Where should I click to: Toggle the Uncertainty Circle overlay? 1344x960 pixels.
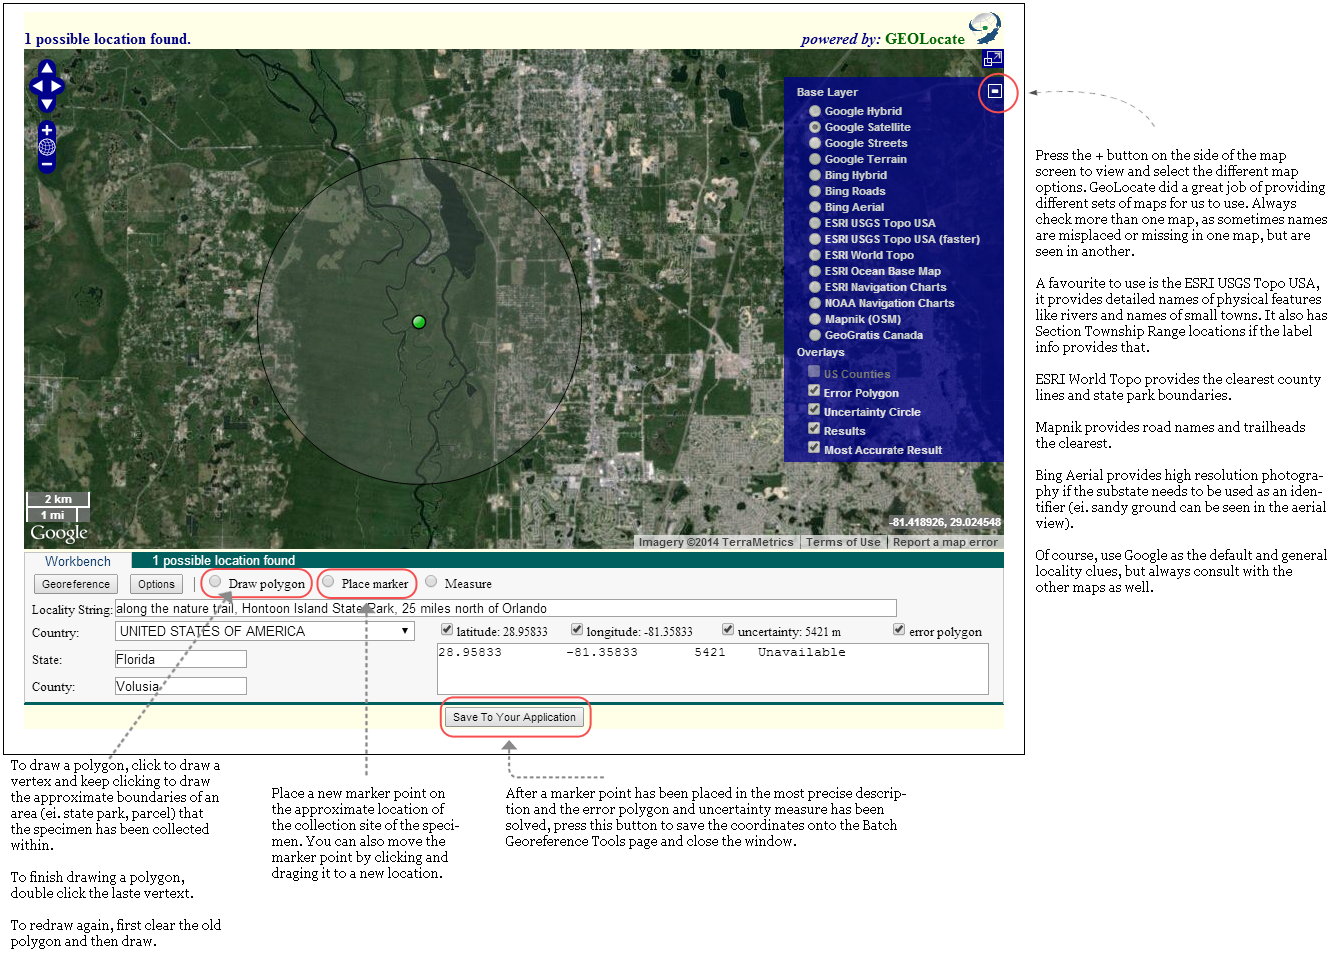[814, 410]
